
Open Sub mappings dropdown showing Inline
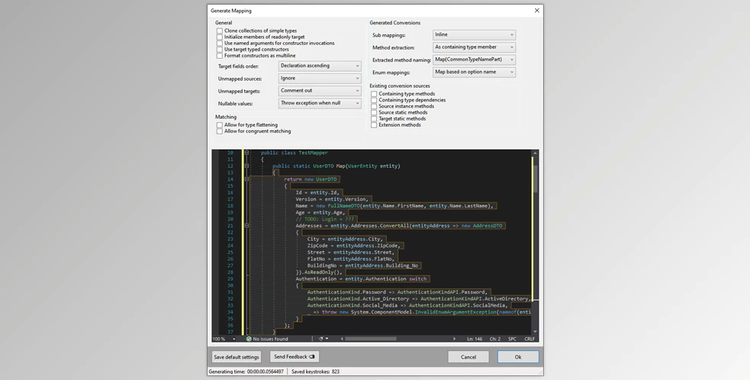coord(474,34)
